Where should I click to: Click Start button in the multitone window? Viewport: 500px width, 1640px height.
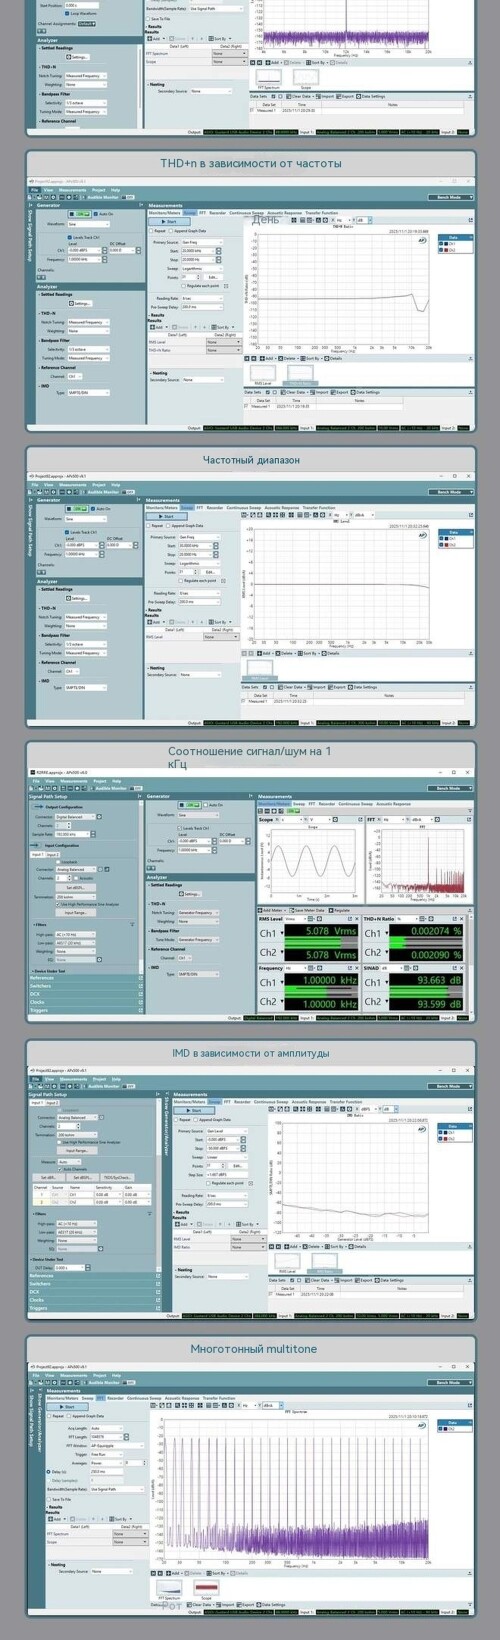(x=69, y=1407)
